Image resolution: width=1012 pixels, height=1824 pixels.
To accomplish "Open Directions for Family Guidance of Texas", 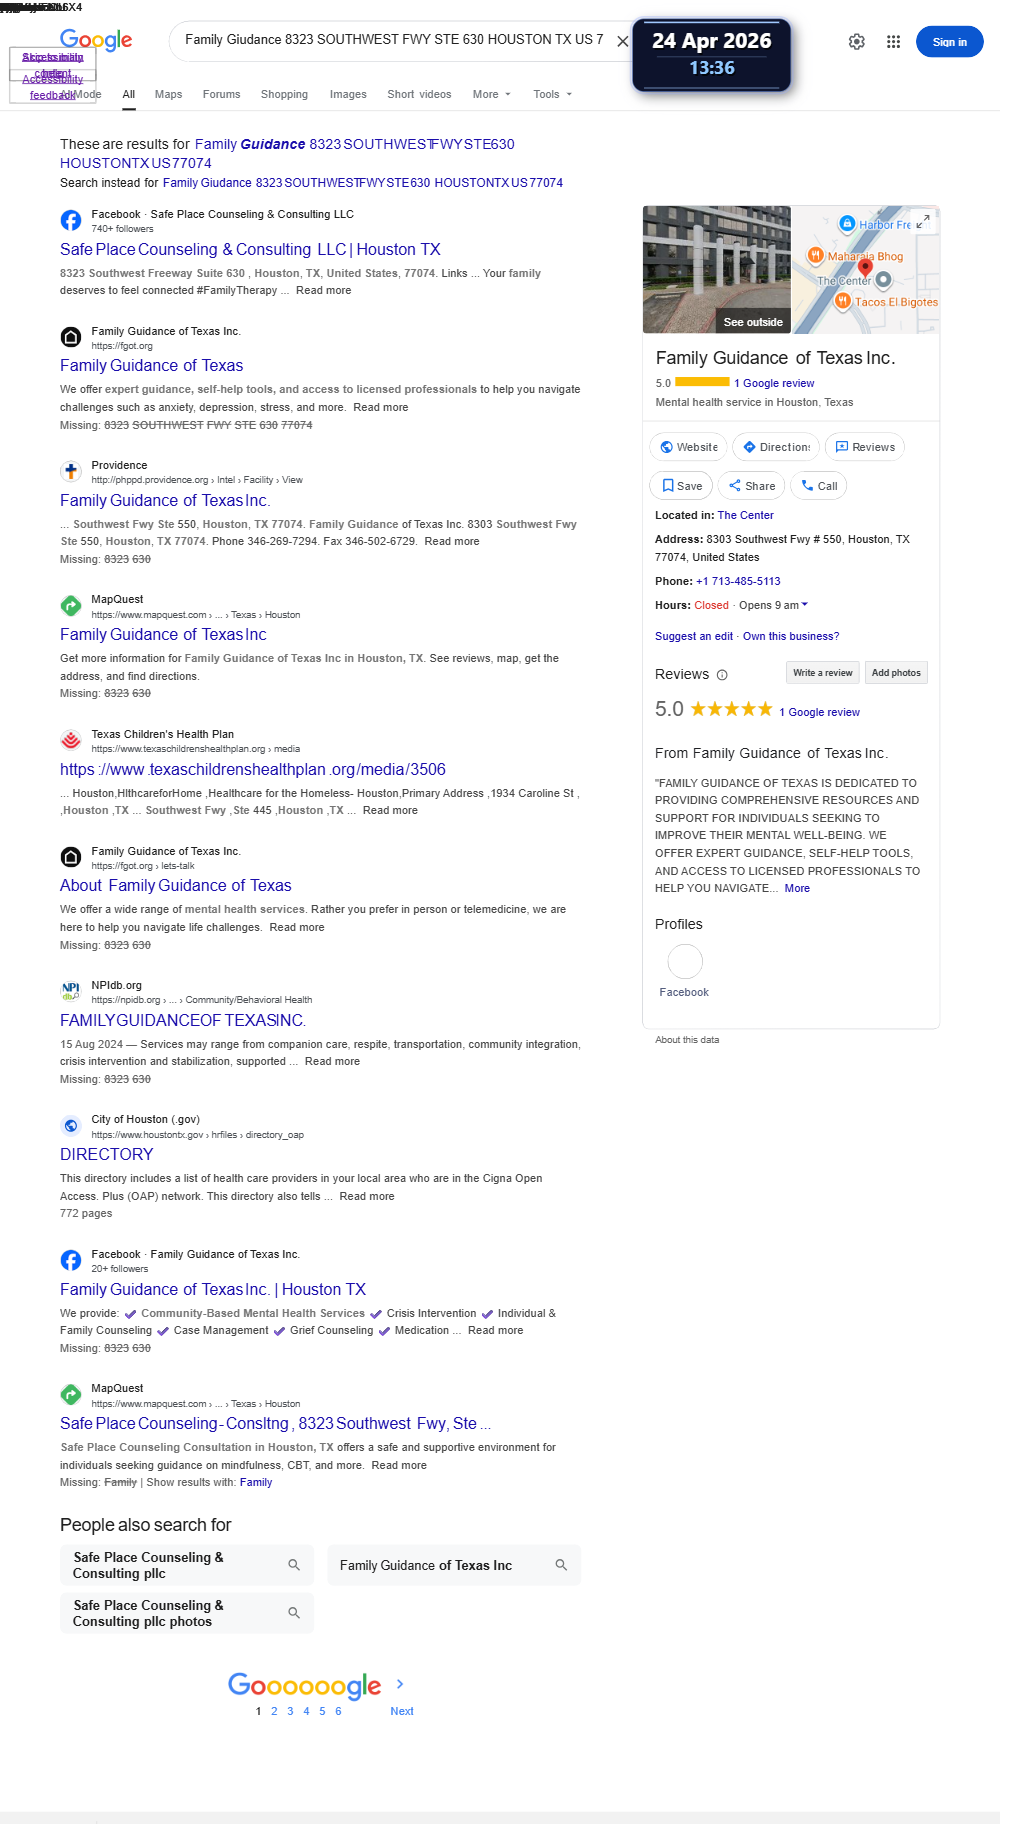I will (776, 447).
